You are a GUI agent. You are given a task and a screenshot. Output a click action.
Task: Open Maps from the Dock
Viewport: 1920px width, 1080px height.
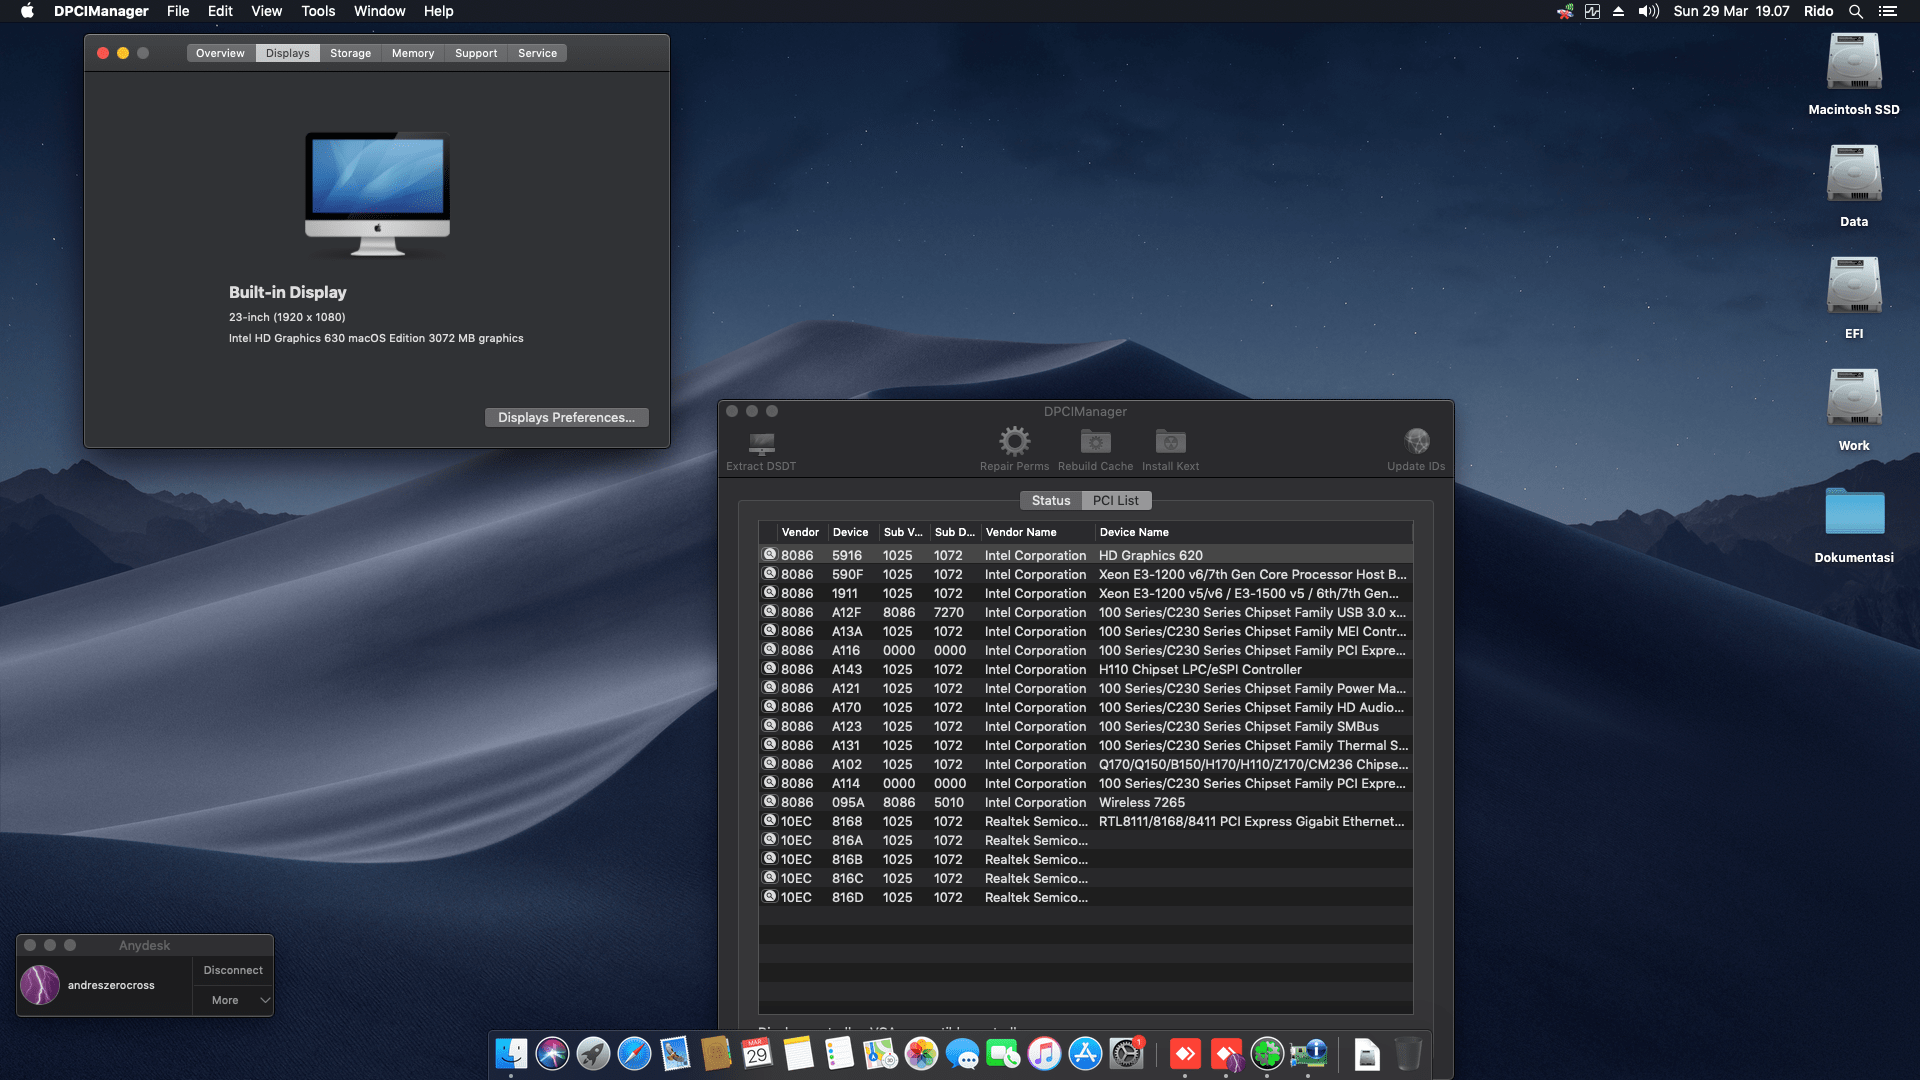pos(880,1053)
